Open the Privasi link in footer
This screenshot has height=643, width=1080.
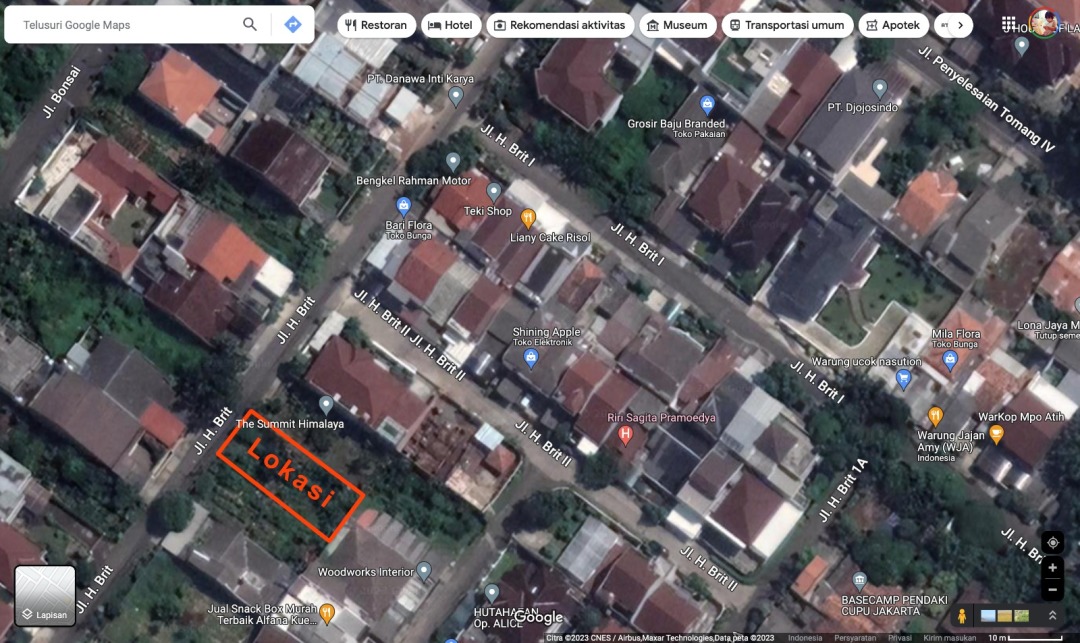[899, 637]
